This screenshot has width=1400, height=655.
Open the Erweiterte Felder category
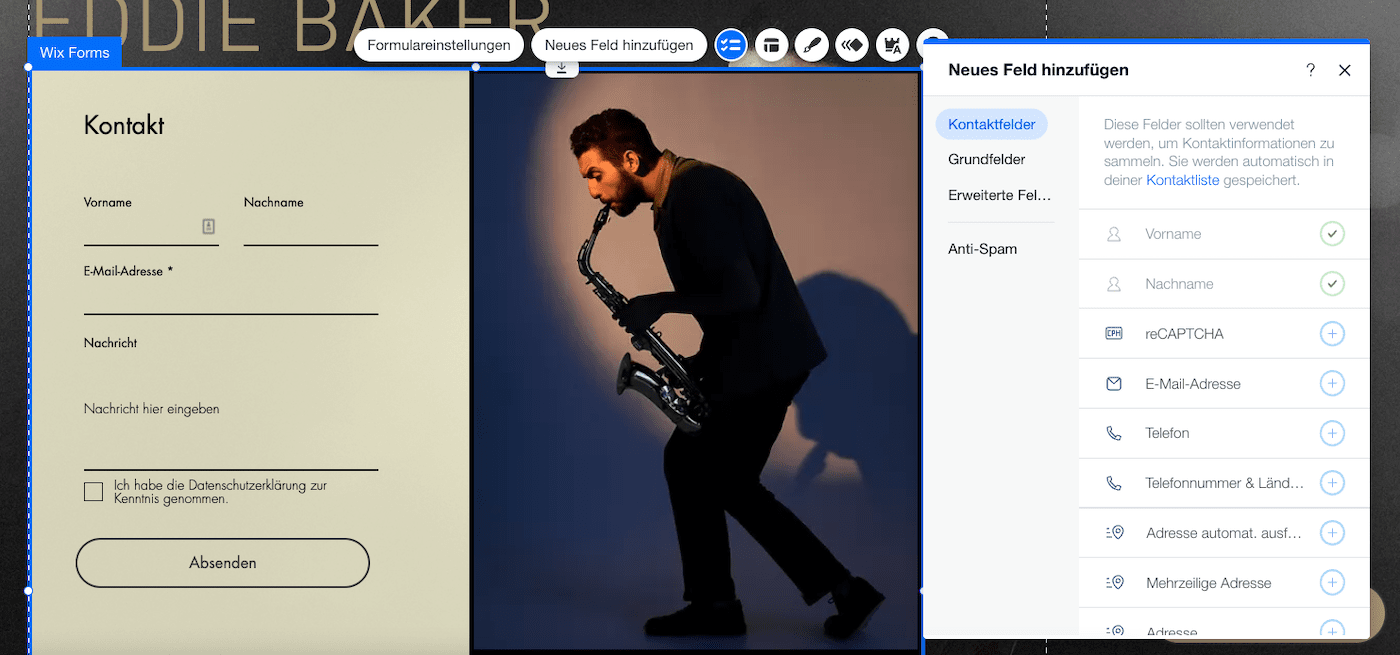point(1000,195)
